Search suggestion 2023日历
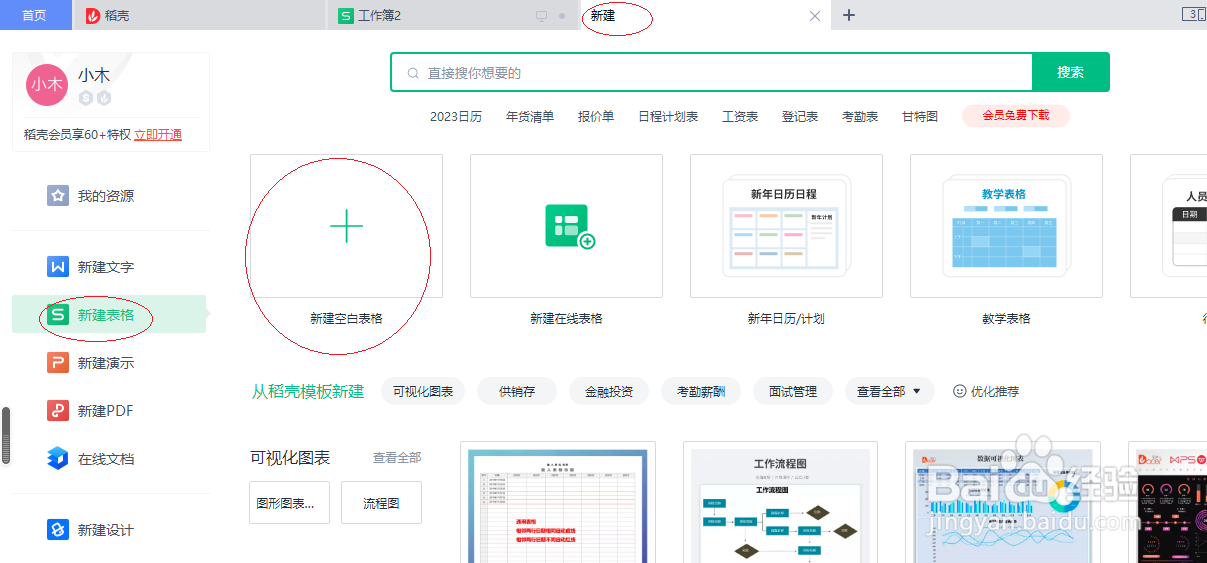This screenshot has height=563, width=1207. point(456,117)
